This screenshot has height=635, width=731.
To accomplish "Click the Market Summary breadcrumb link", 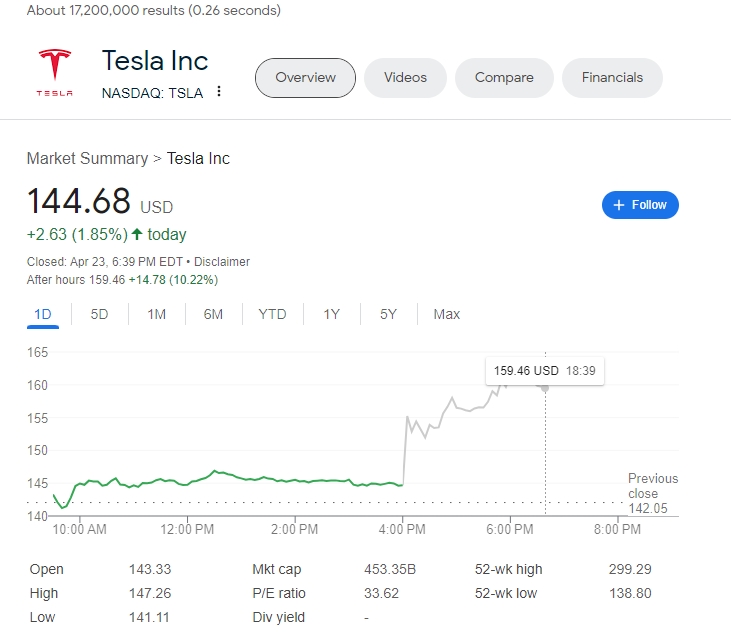I will click(87, 158).
